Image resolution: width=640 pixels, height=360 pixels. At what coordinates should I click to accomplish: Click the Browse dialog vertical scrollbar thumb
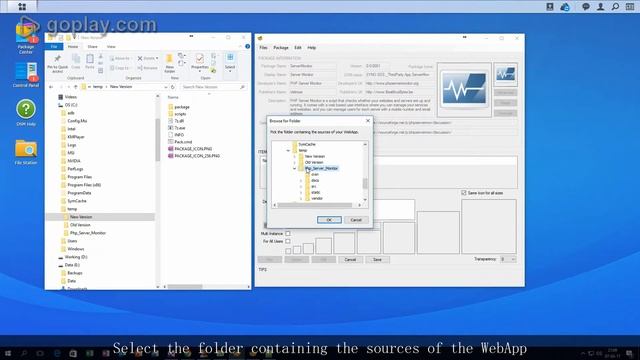365,184
